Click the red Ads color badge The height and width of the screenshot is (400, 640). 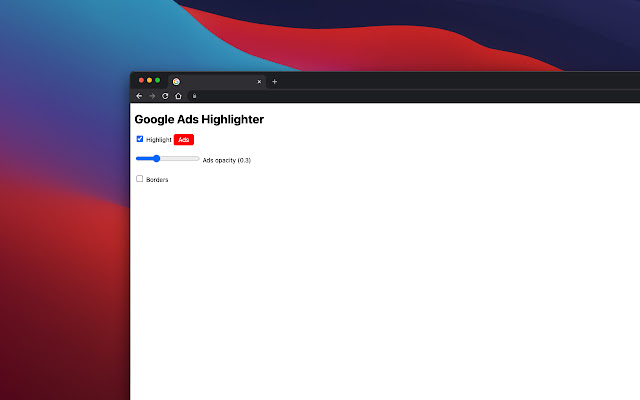tap(184, 140)
